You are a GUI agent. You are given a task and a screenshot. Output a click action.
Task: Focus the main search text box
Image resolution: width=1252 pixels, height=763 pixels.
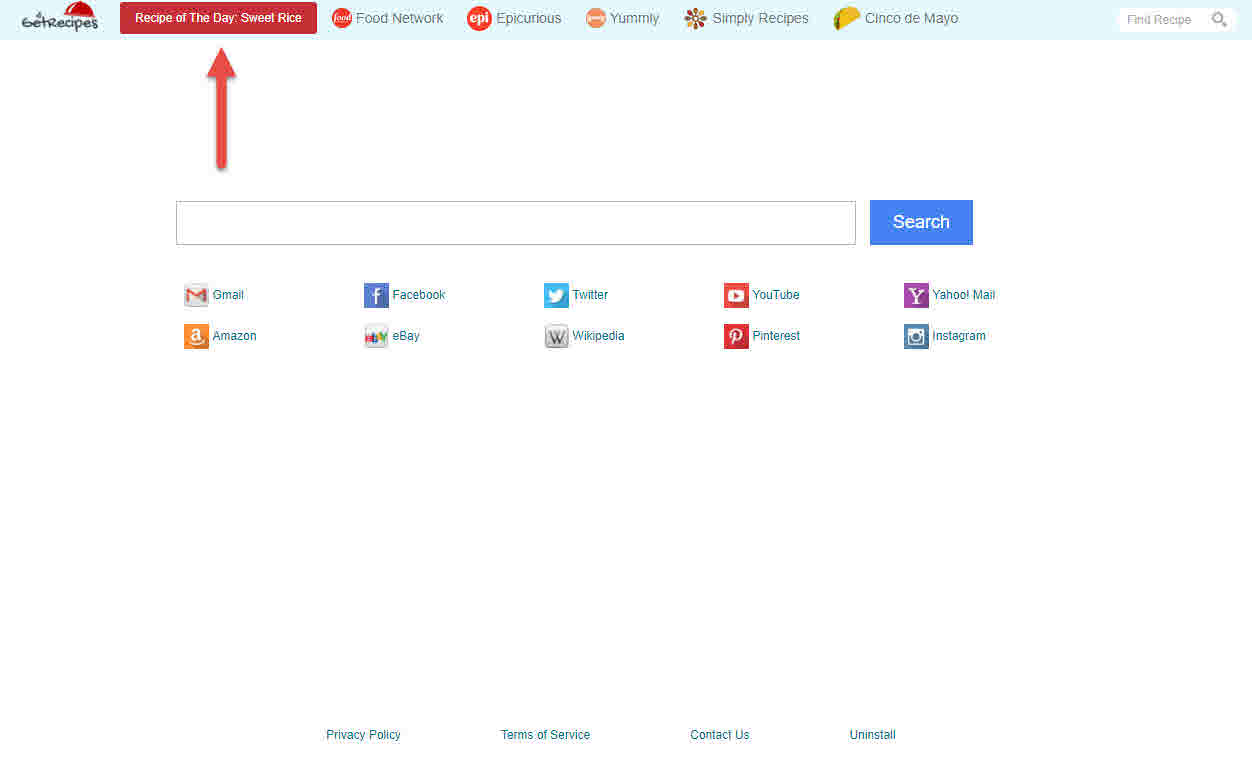tap(515, 222)
